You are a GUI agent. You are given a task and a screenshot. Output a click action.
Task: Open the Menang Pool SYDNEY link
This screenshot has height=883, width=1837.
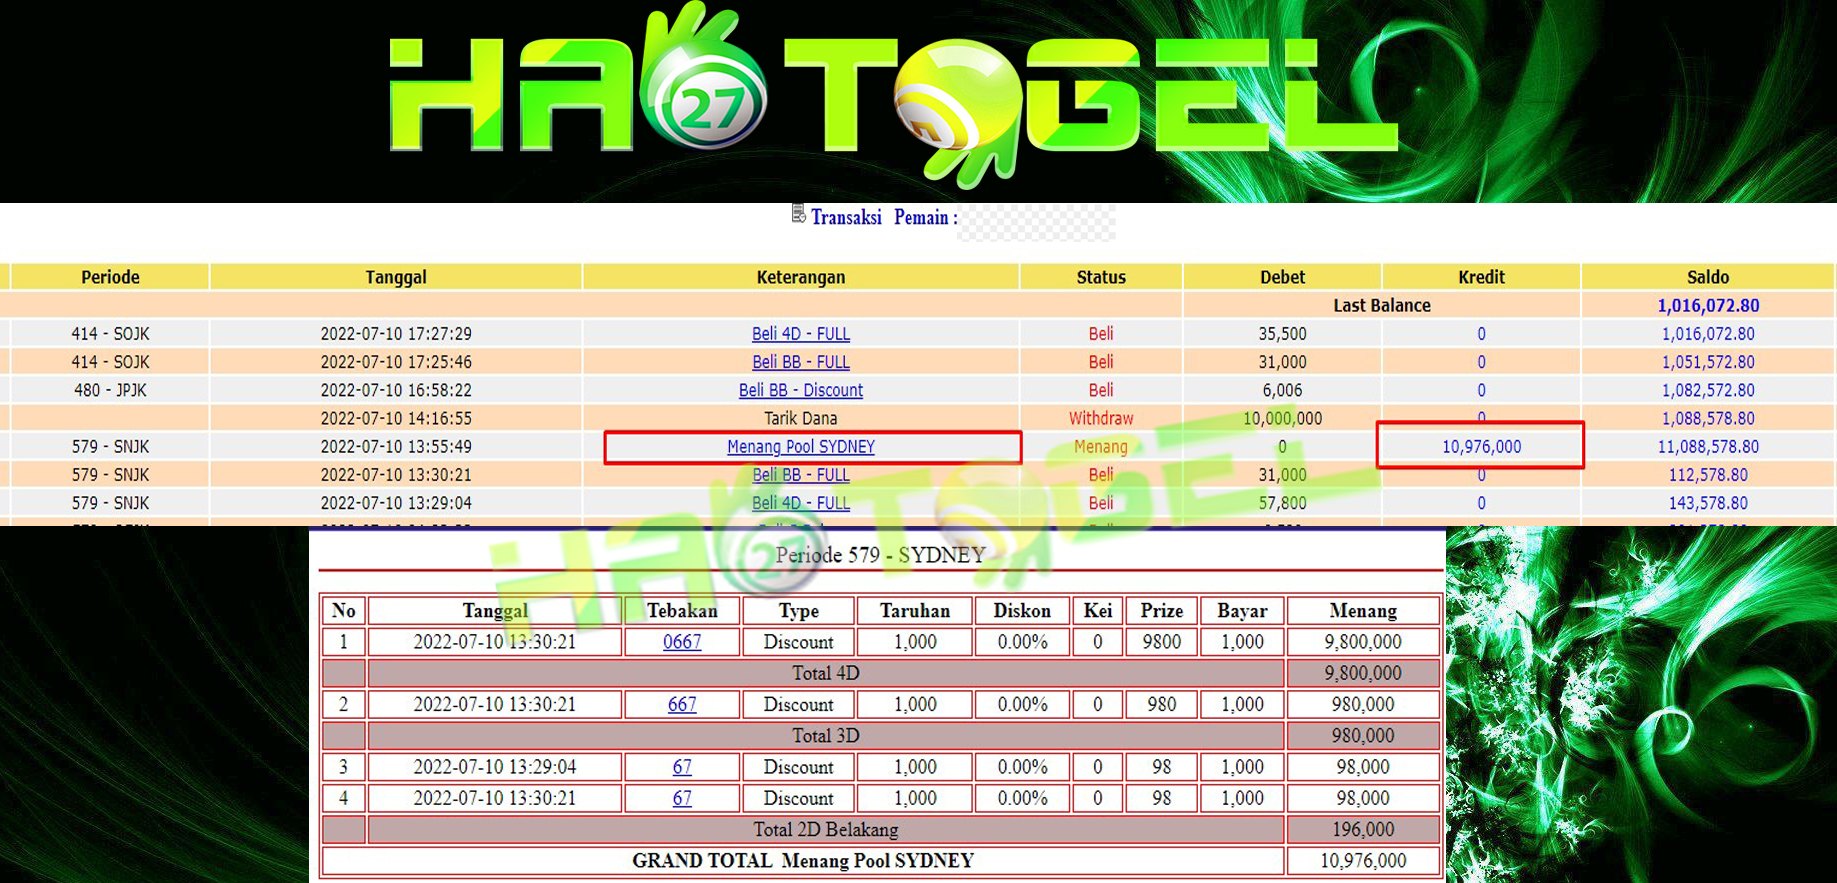point(801,447)
